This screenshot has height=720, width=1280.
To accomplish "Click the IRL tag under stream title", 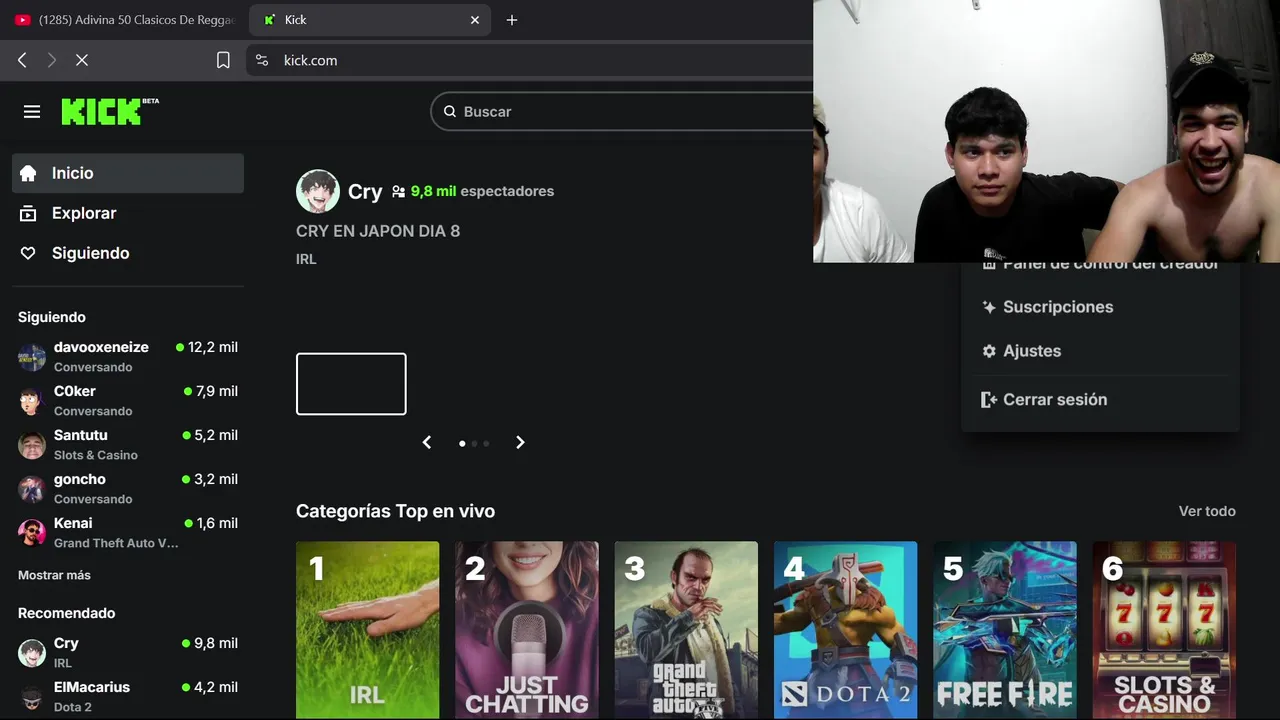I will tap(306, 259).
